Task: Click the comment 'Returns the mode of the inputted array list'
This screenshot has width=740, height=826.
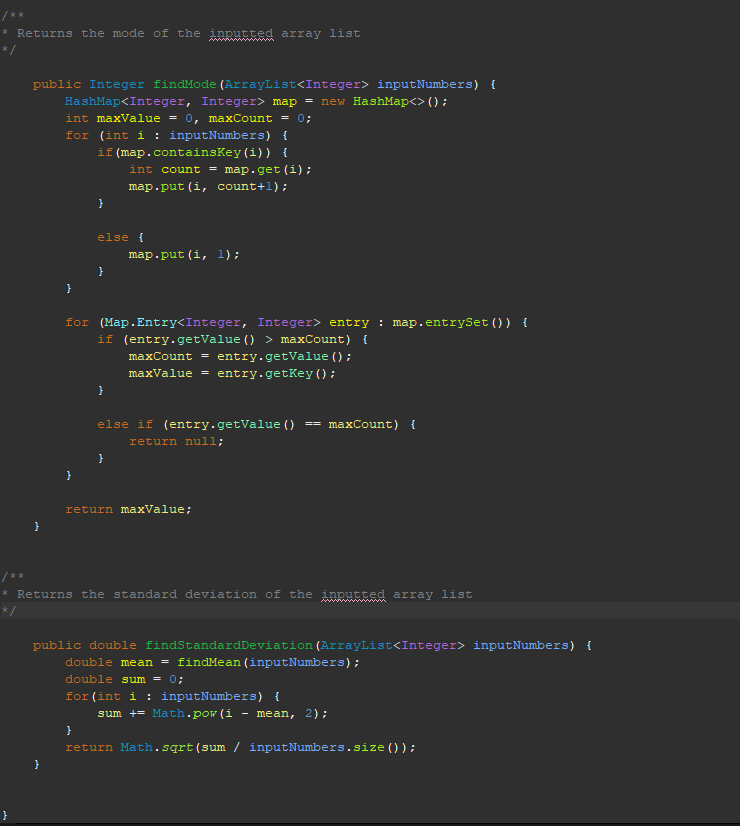Action: point(189,33)
